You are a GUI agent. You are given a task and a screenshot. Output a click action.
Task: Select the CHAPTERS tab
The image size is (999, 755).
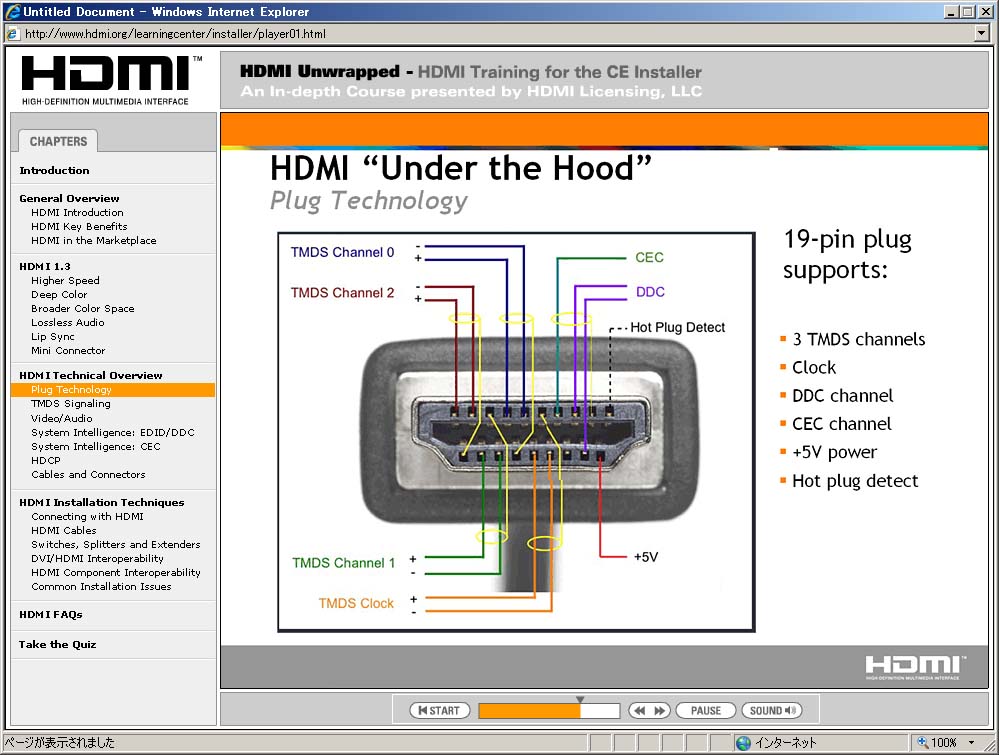click(x=58, y=141)
